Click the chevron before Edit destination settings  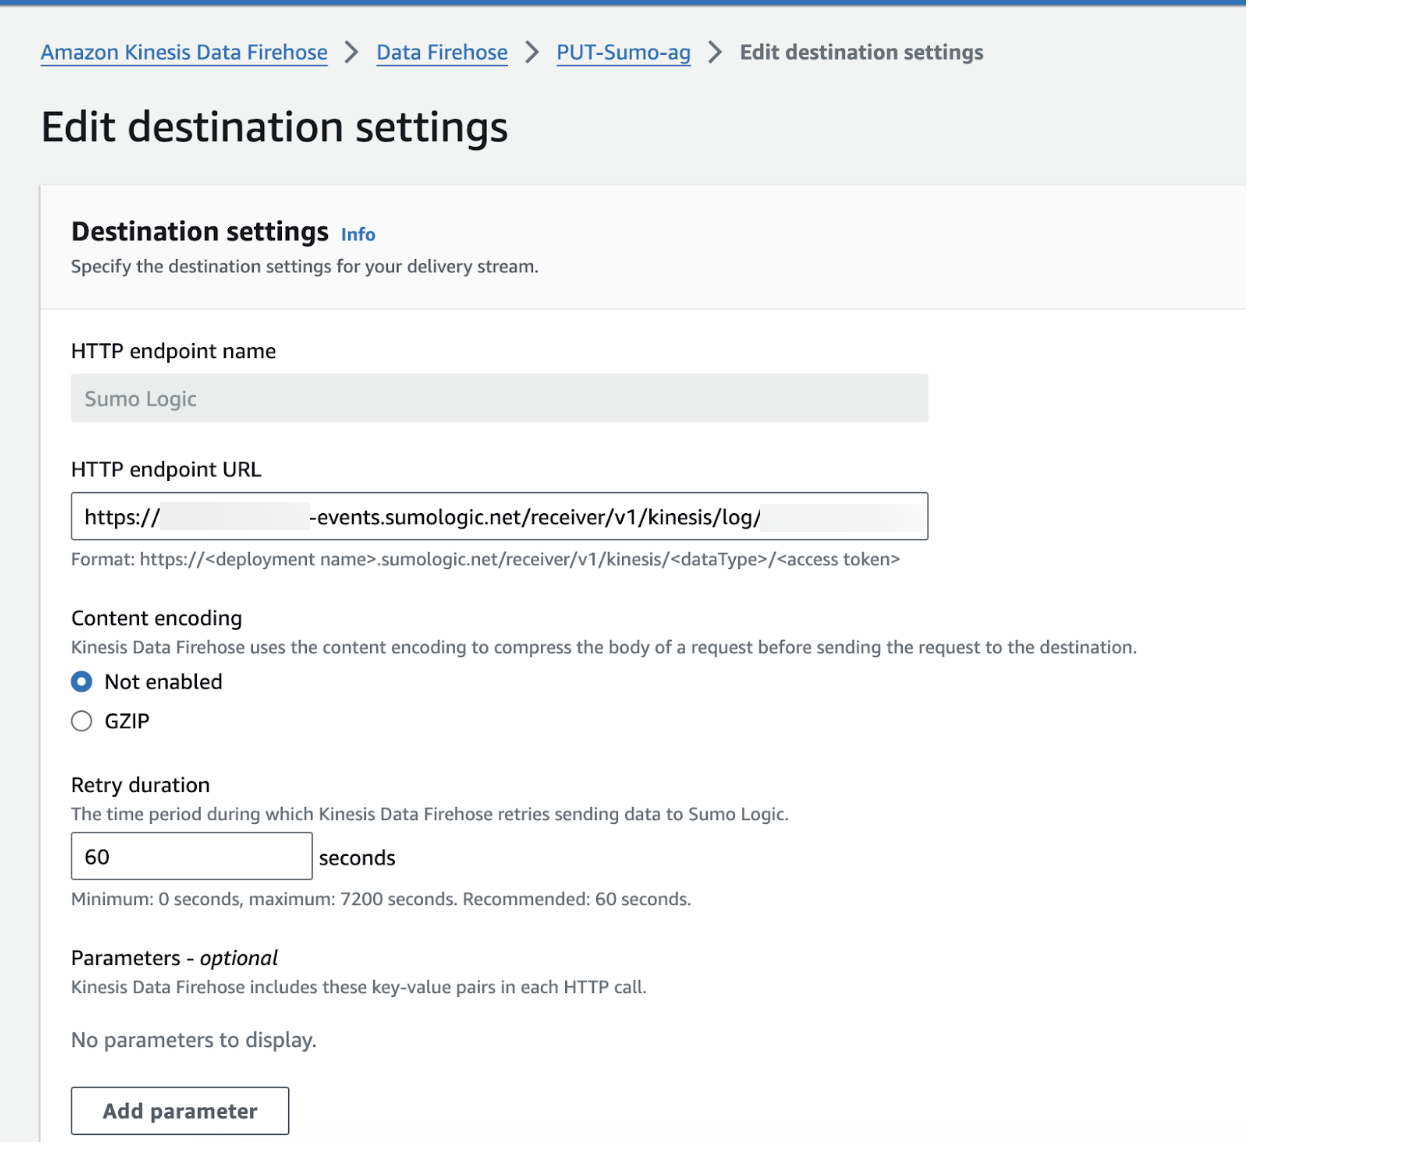[x=714, y=52]
